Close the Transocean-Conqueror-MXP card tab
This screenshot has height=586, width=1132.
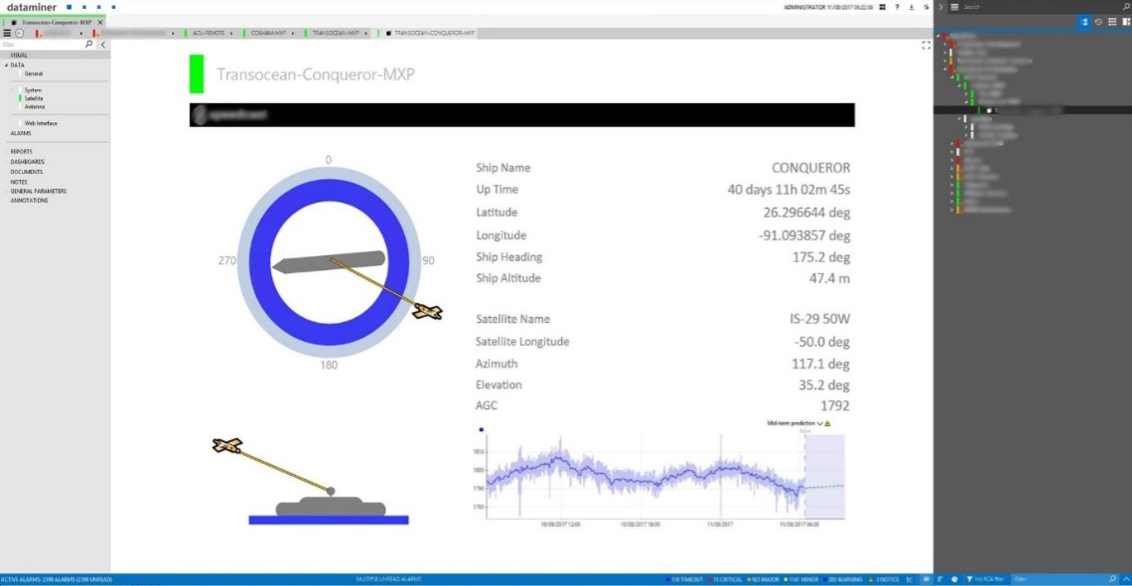tap(100, 22)
